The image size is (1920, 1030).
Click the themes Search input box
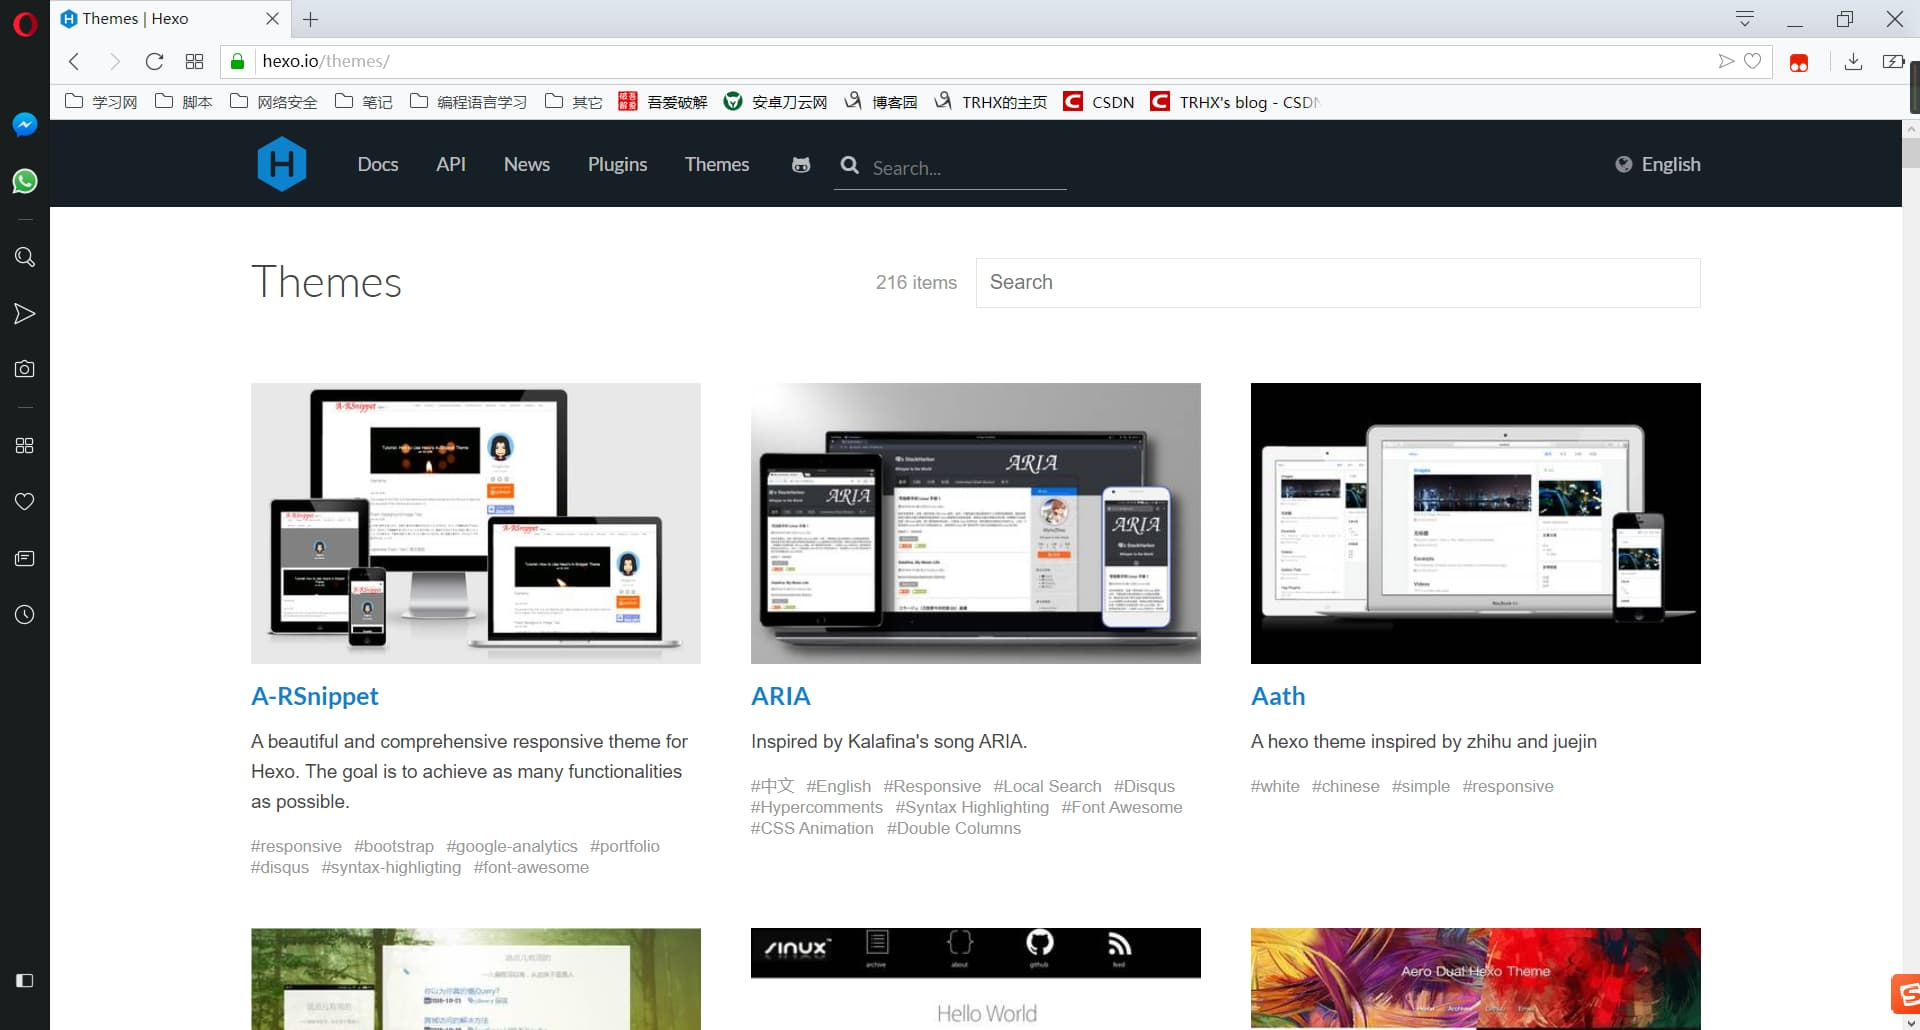click(x=1338, y=283)
